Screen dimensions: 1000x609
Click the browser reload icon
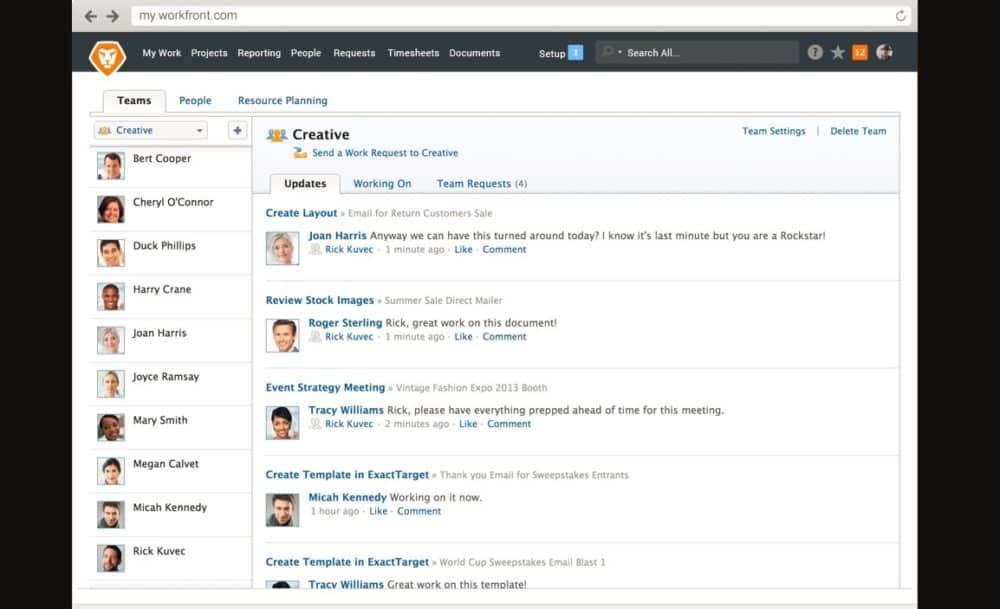click(900, 16)
